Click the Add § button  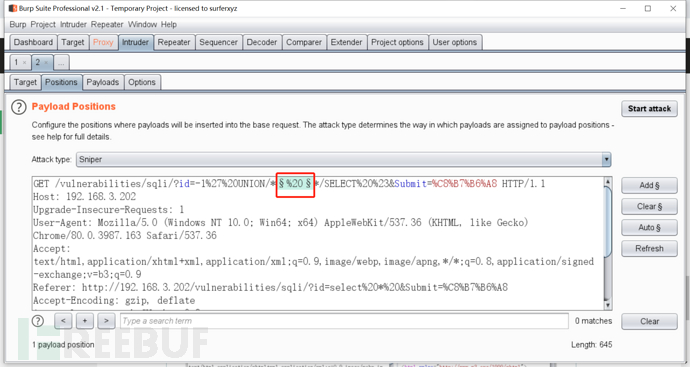[649, 185]
